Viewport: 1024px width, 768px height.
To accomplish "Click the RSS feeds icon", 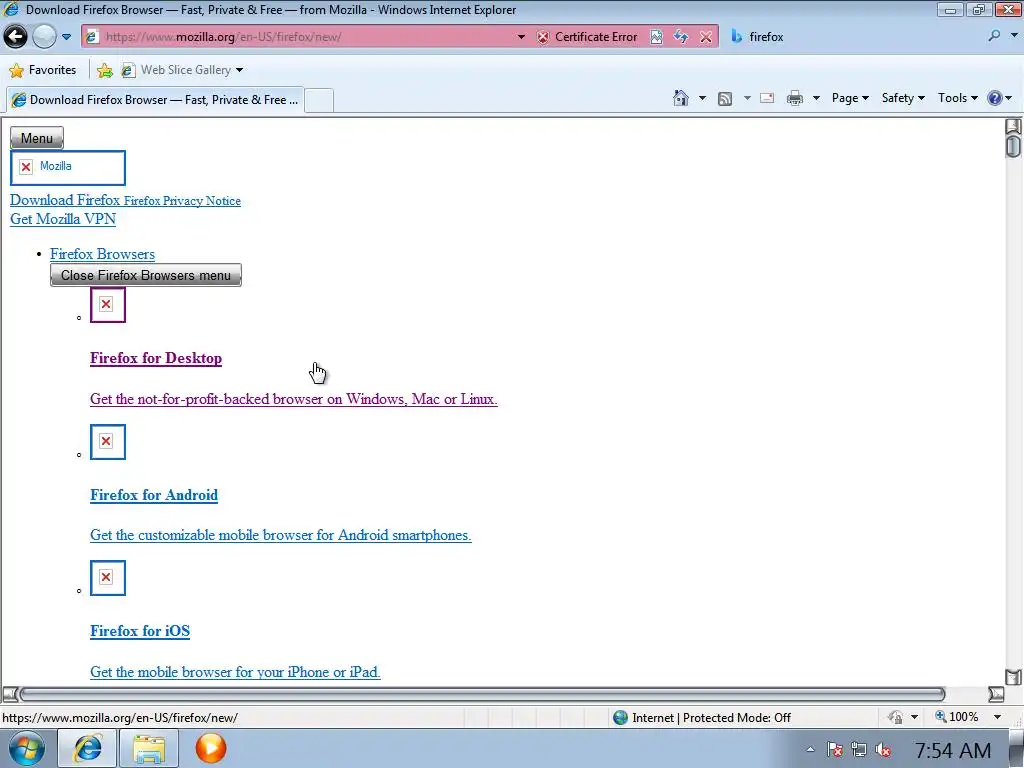I will pyautogui.click(x=725, y=99).
